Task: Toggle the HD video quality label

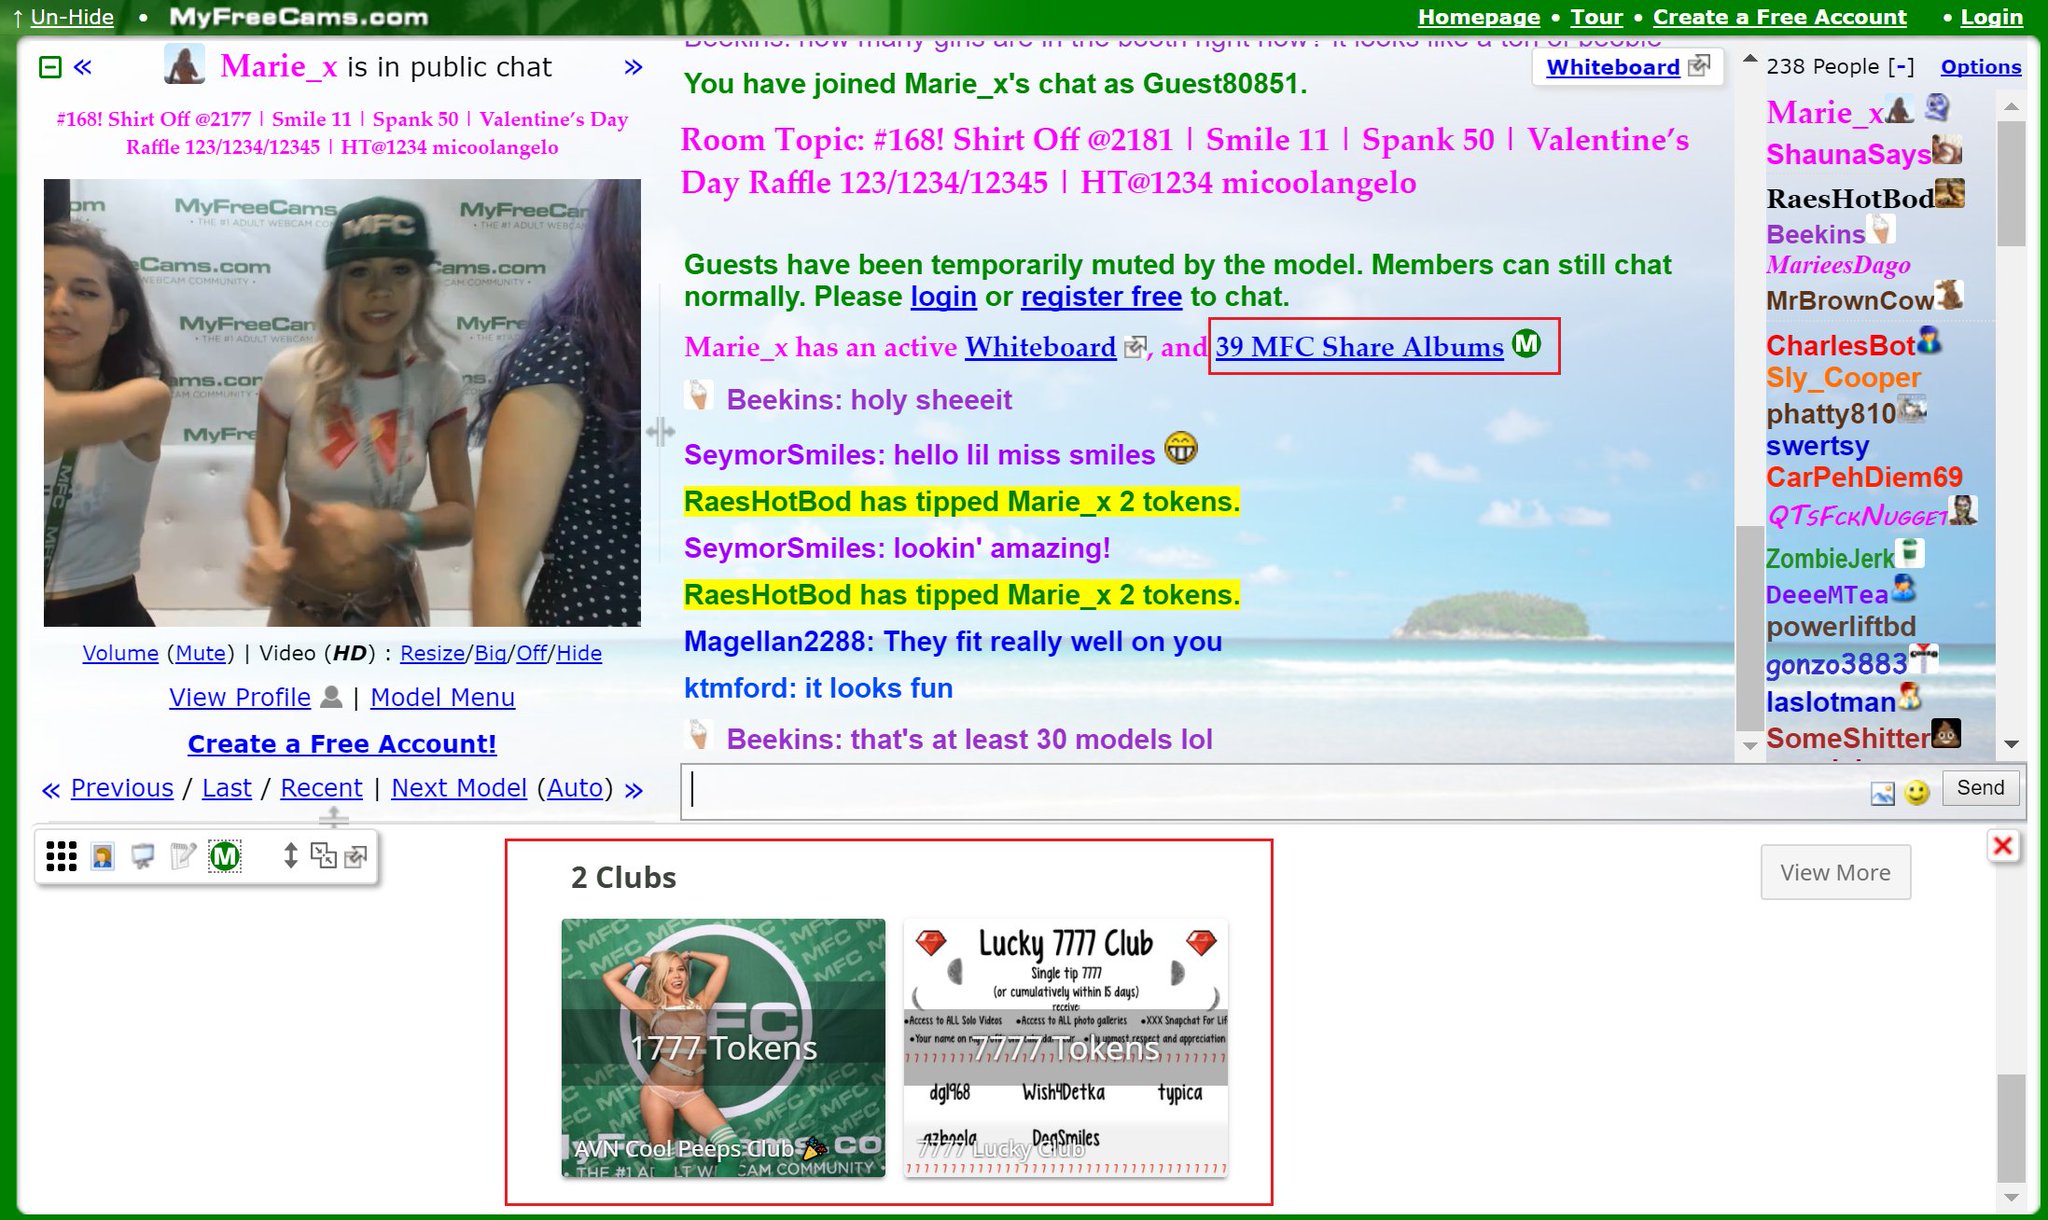Action: 349,653
